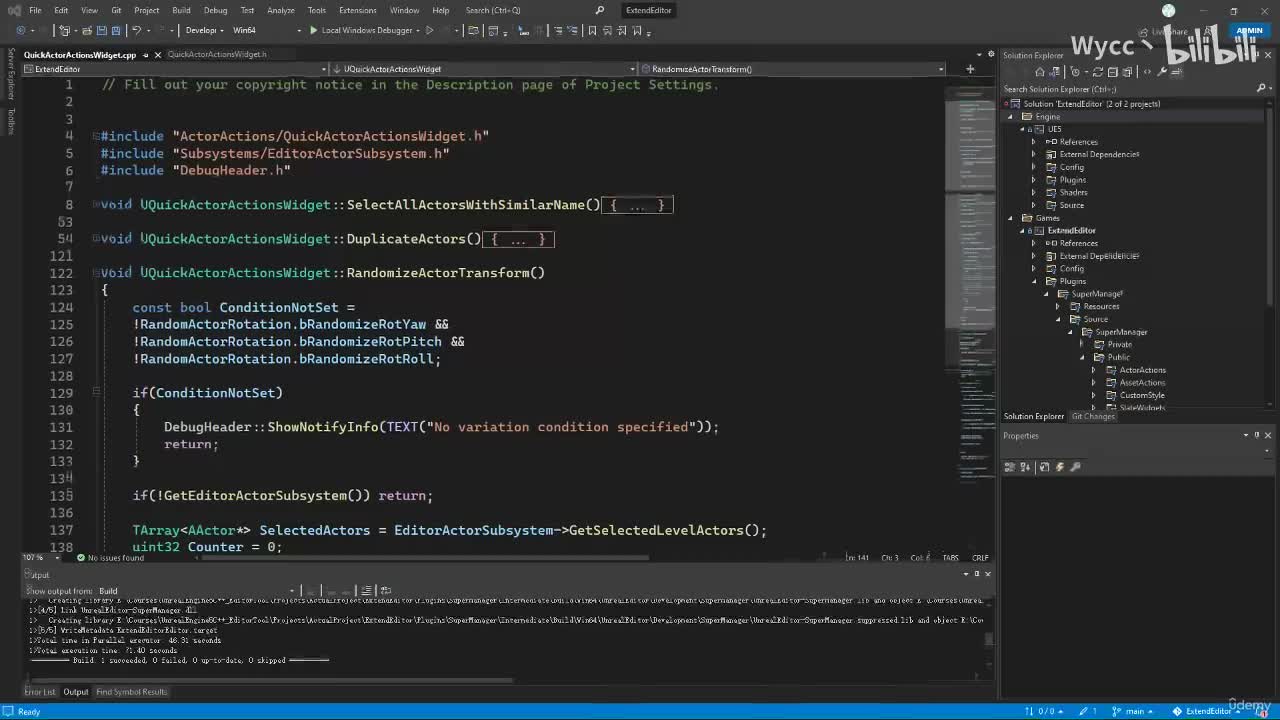Click the Solution Explorer Refresh icon
Viewport: 1280px width, 720px height.
click(x=1098, y=72)
